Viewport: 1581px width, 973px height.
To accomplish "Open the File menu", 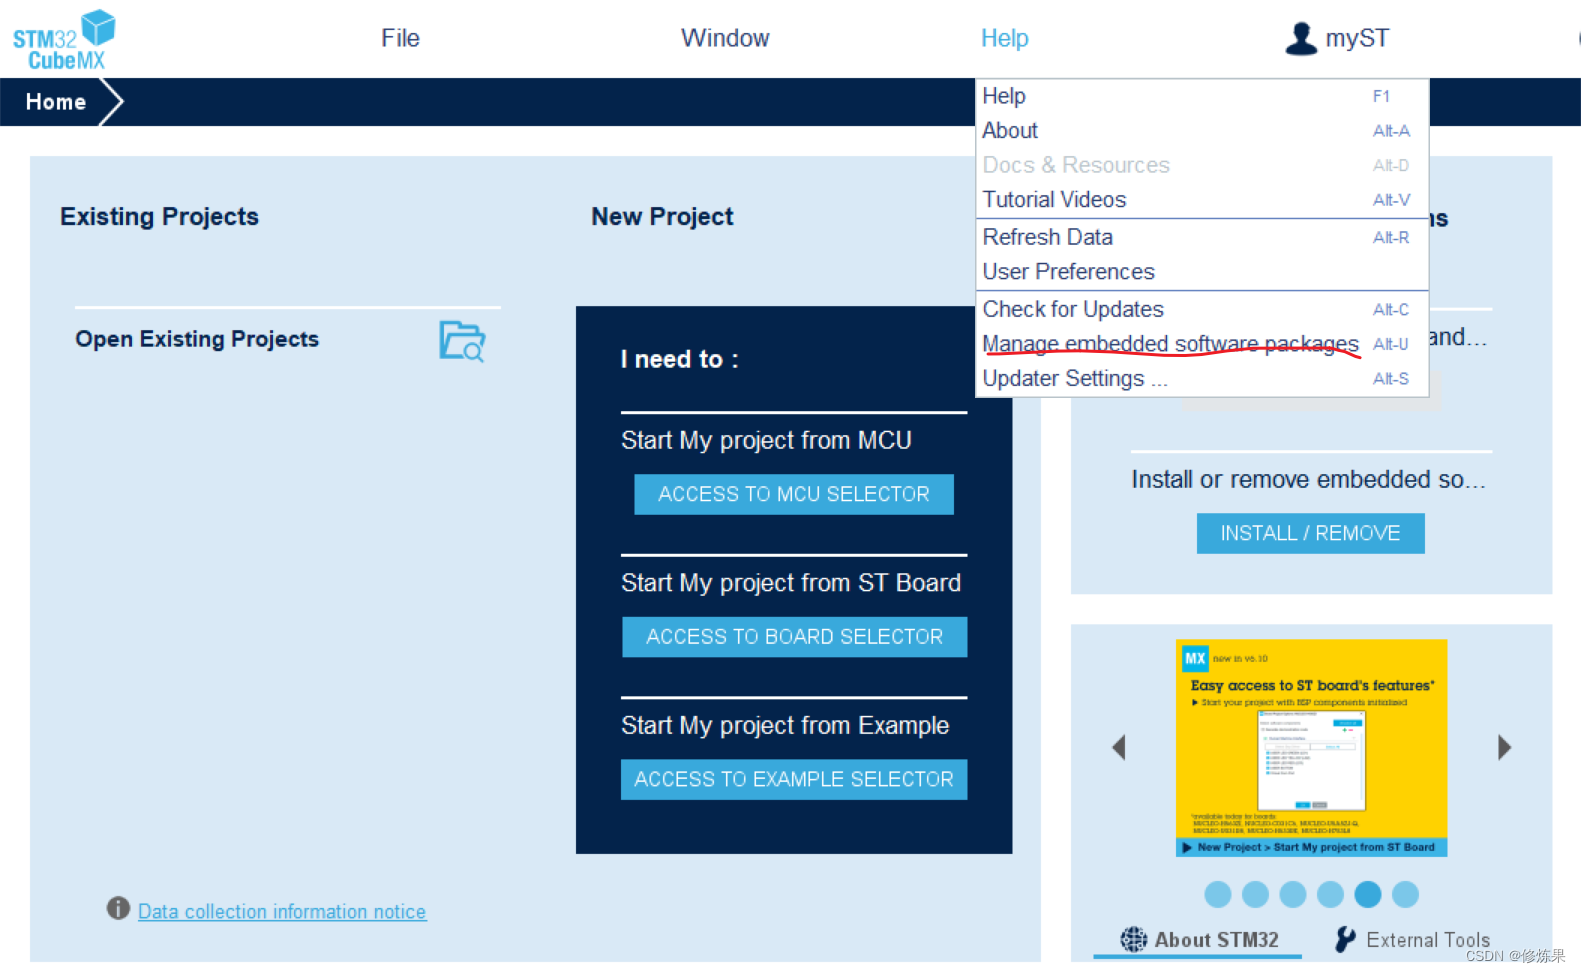I will 400,38.
